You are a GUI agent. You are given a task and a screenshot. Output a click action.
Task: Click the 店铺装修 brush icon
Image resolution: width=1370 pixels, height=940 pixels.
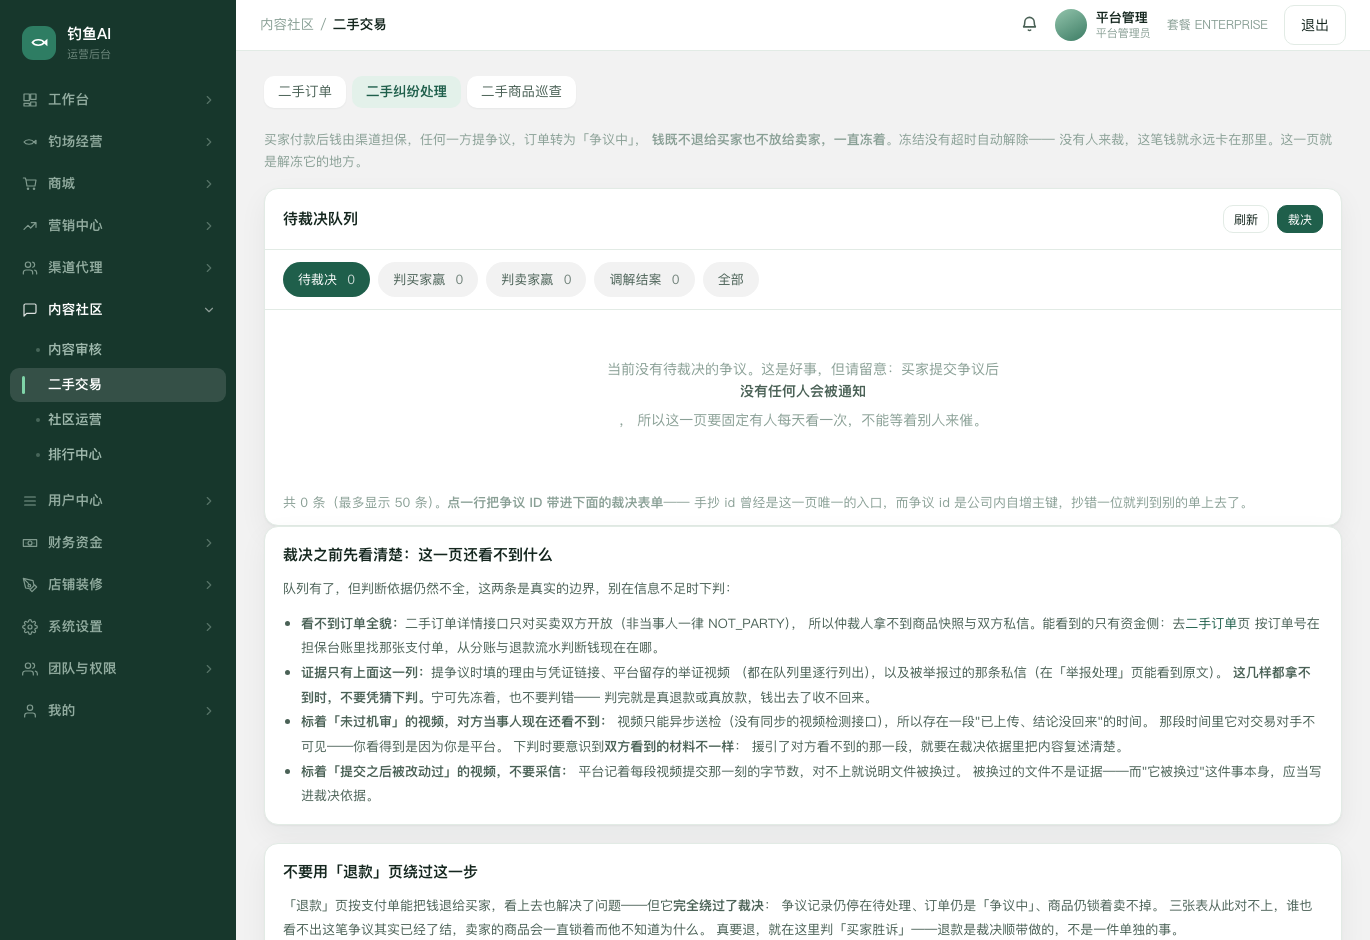(x=30, y=585)
